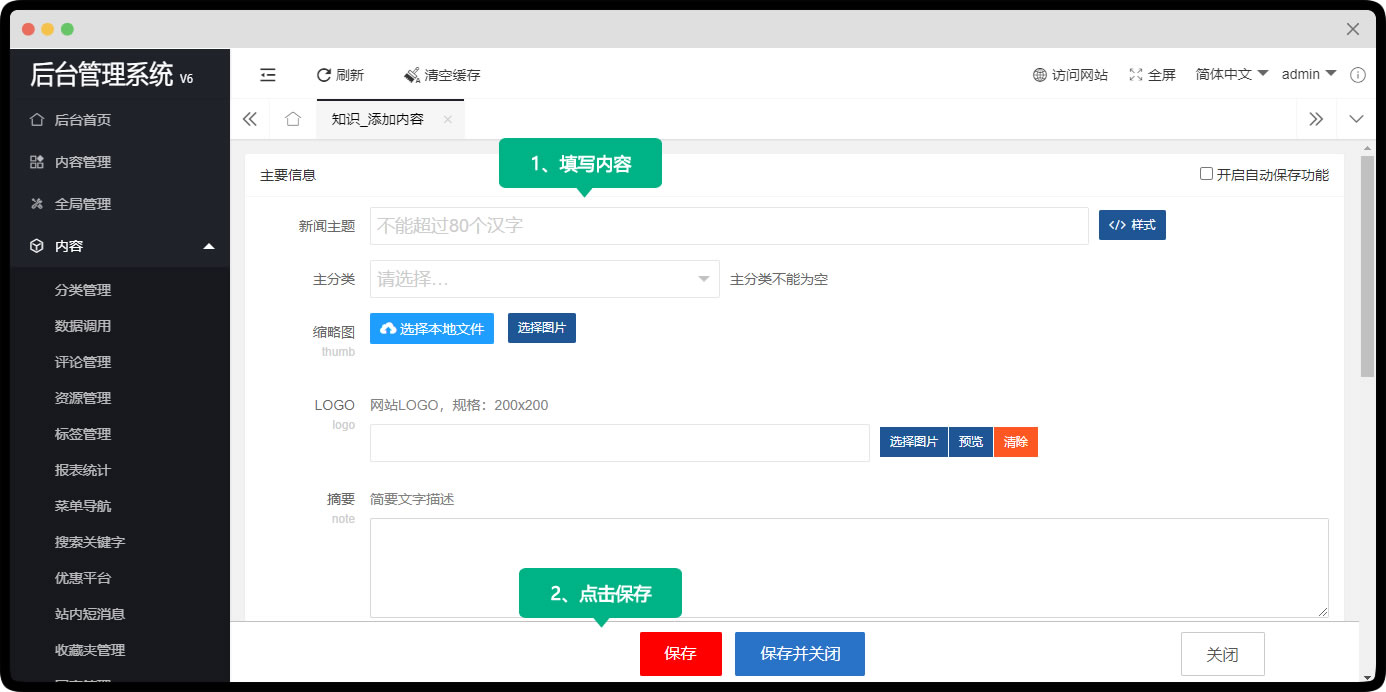Image resolution: width=1386 pixels, height=692 pixels.
Task: Collapse the 内容 sidebar section
Action: (x=208, y=246)
